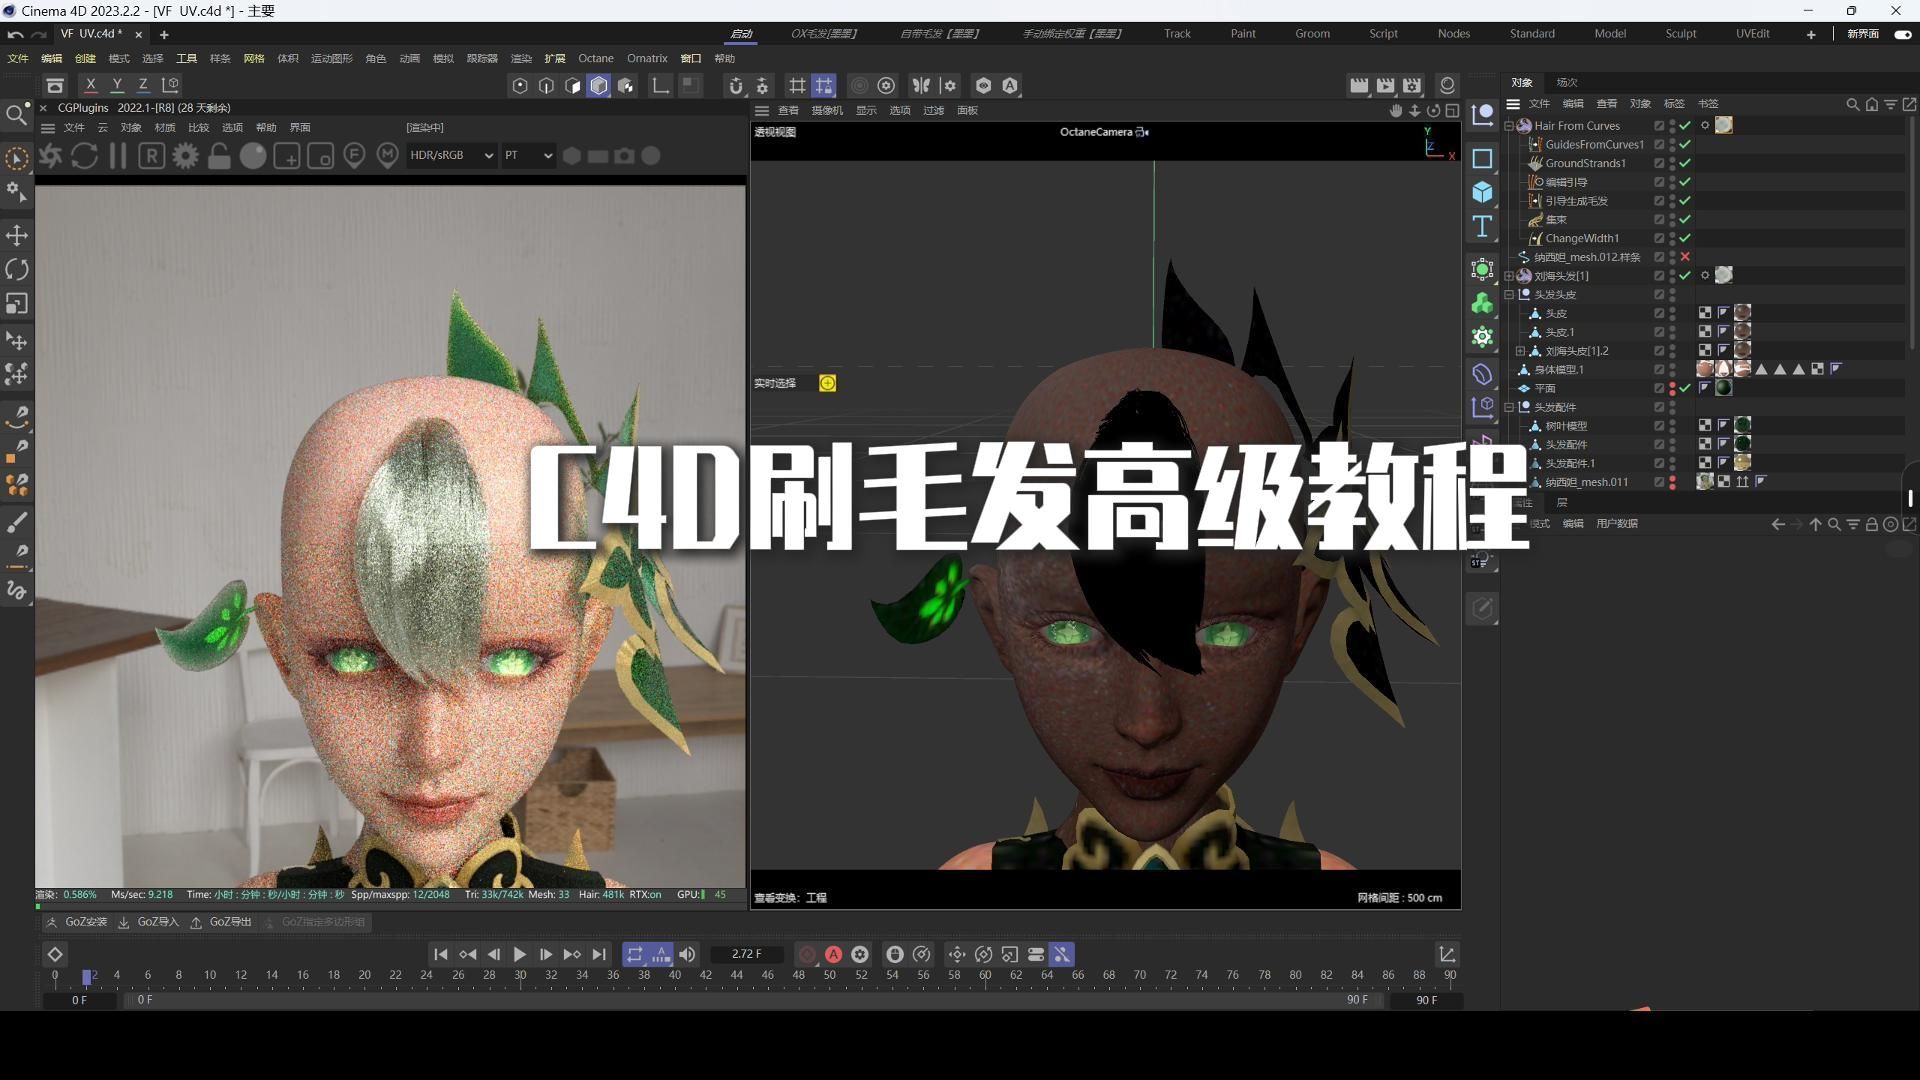1920x1080 pixels.
Task: Click frame 30 on the timeline ruler
Action: [x=520, y=975]
